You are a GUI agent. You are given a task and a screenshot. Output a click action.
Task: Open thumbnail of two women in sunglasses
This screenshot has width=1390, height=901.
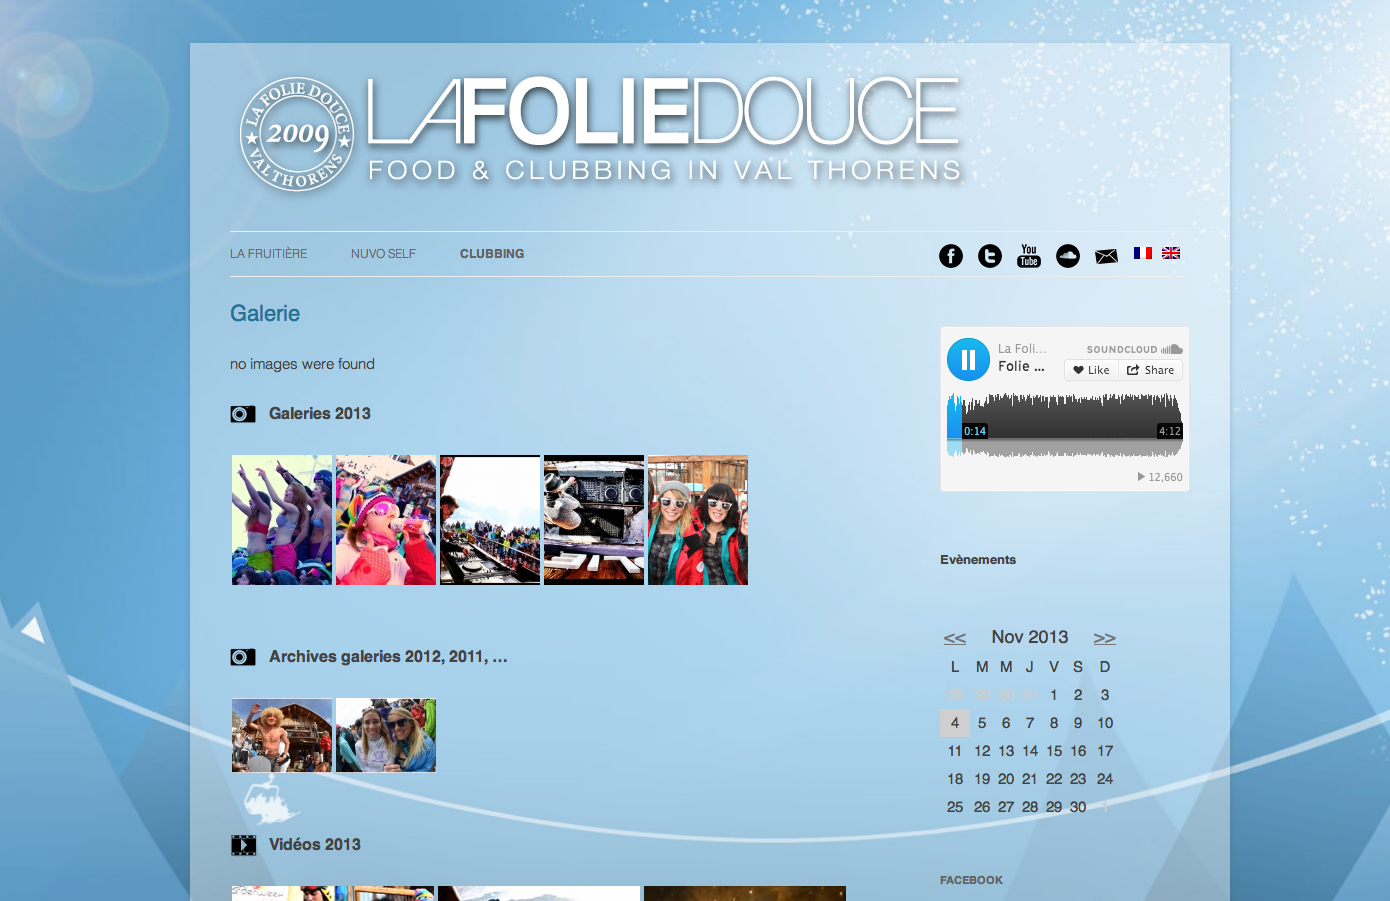click(698, 520)
